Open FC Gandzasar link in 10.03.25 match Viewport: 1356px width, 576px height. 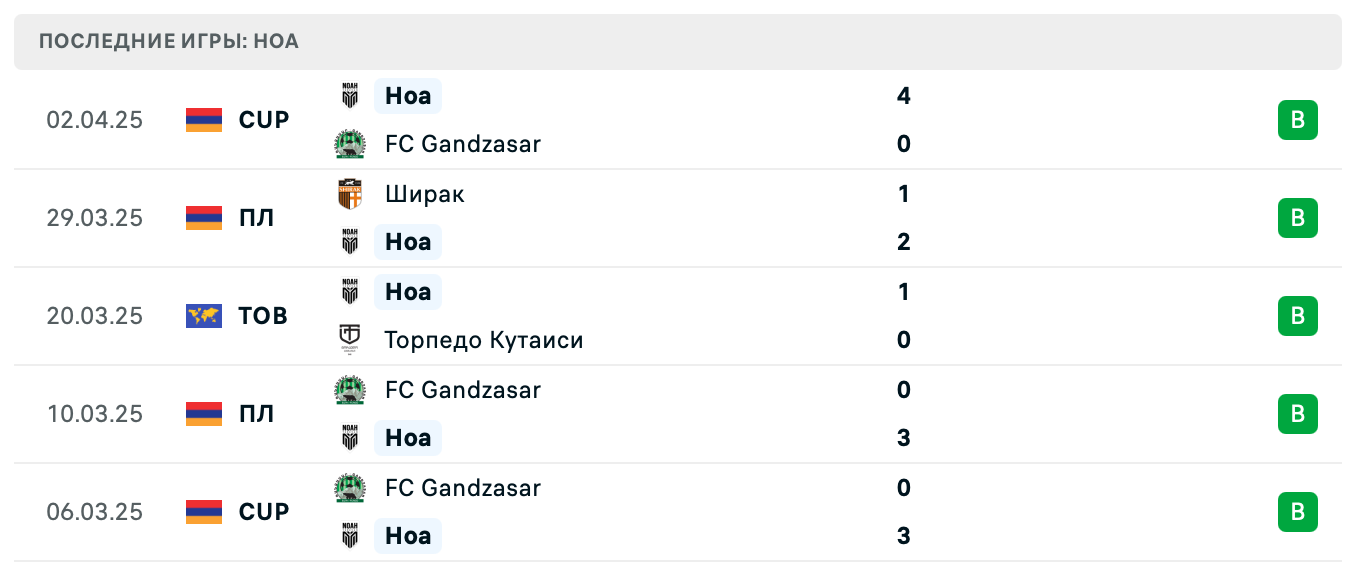point(463,390)
